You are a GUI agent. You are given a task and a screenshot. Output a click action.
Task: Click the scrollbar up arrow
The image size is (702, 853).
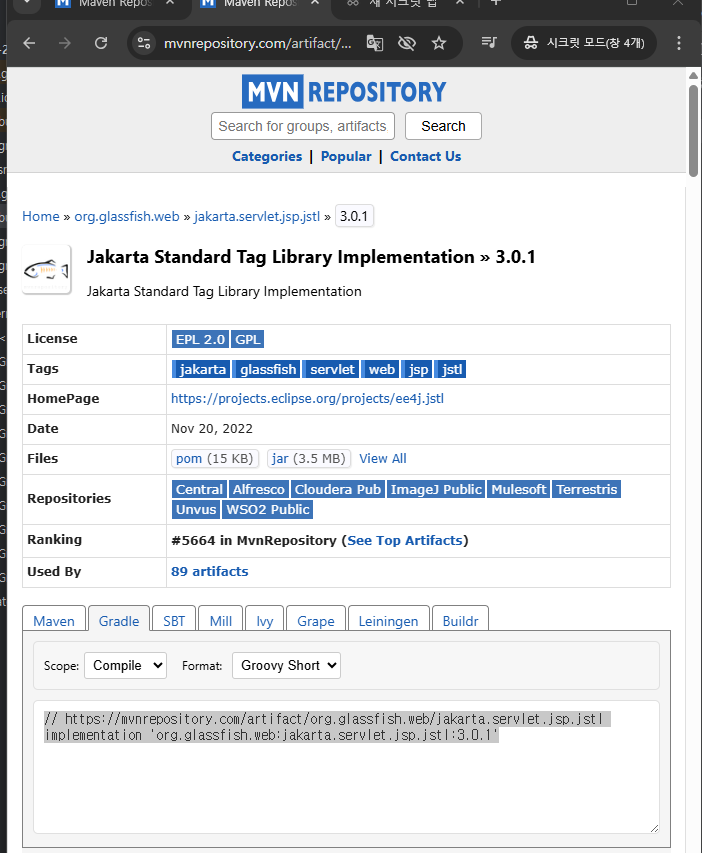pos(693,76)
